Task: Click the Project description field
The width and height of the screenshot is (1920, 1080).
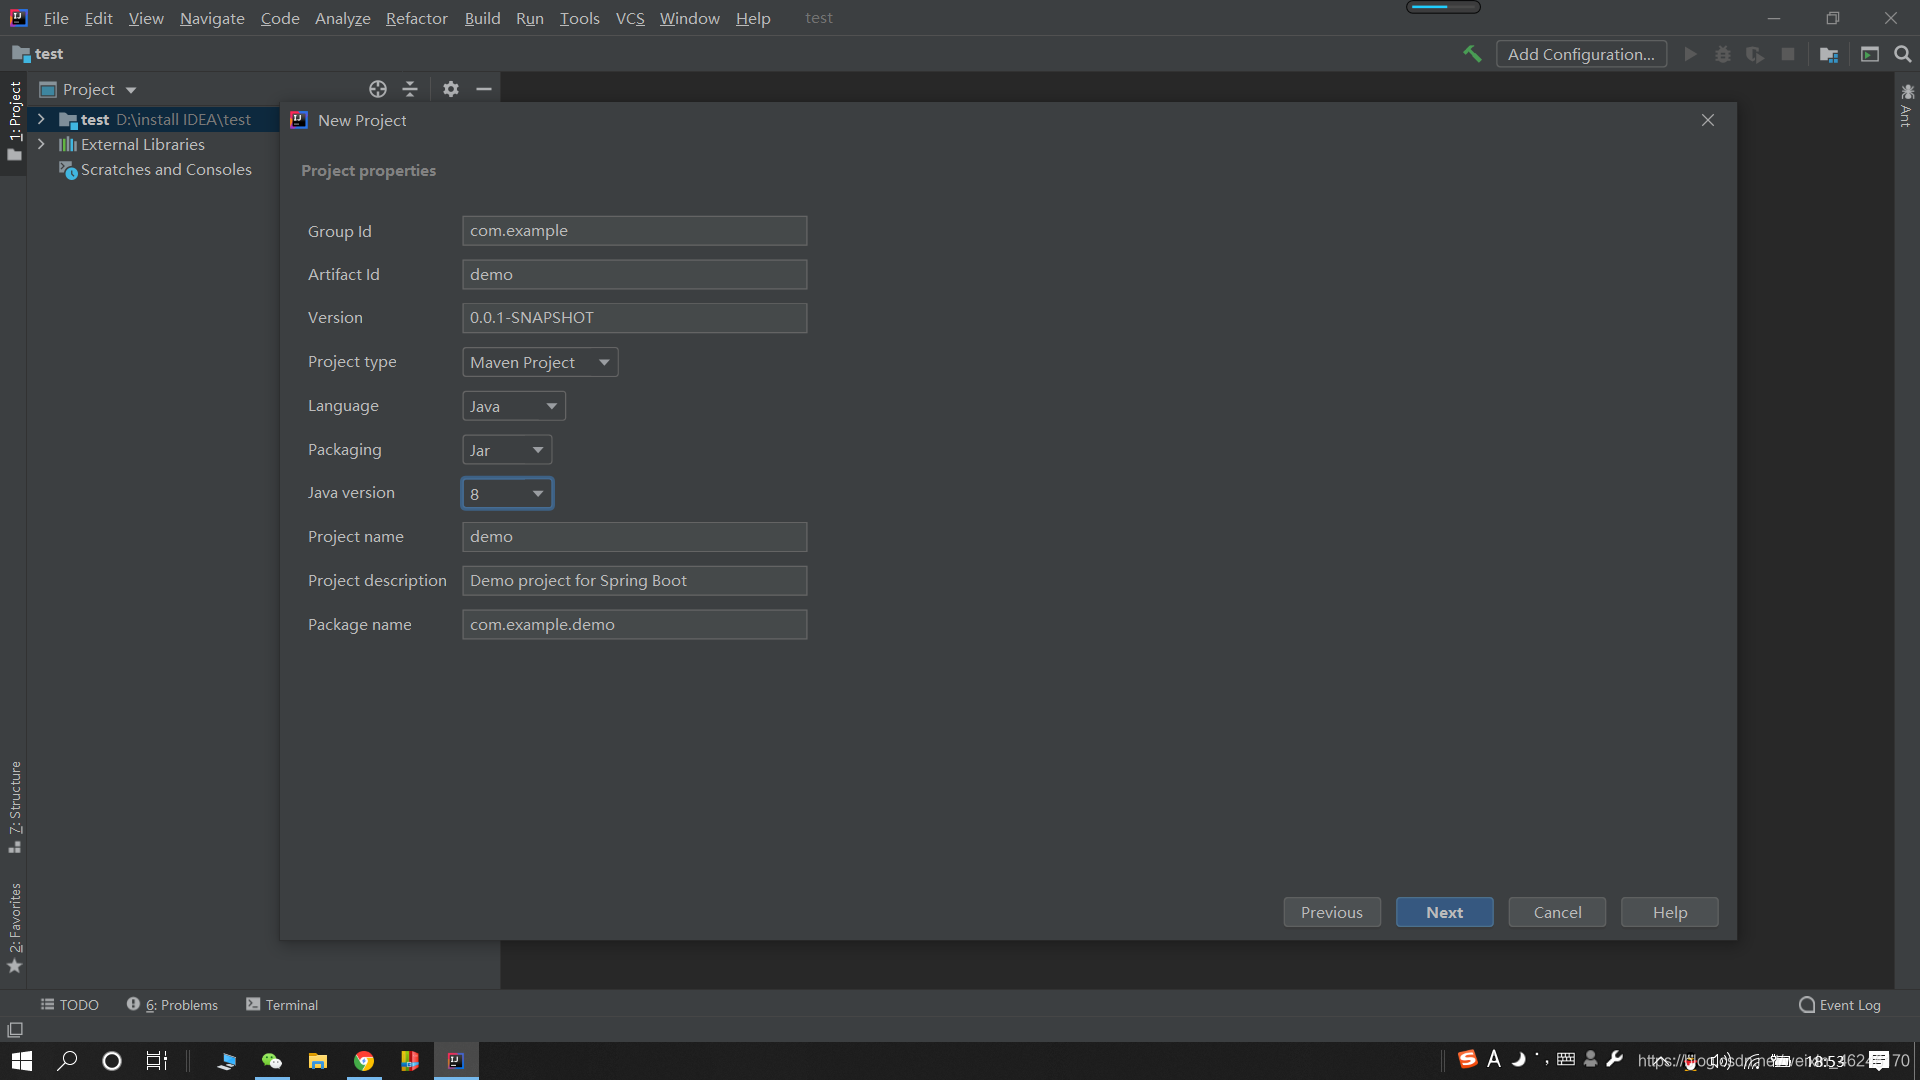Action: 634,581
